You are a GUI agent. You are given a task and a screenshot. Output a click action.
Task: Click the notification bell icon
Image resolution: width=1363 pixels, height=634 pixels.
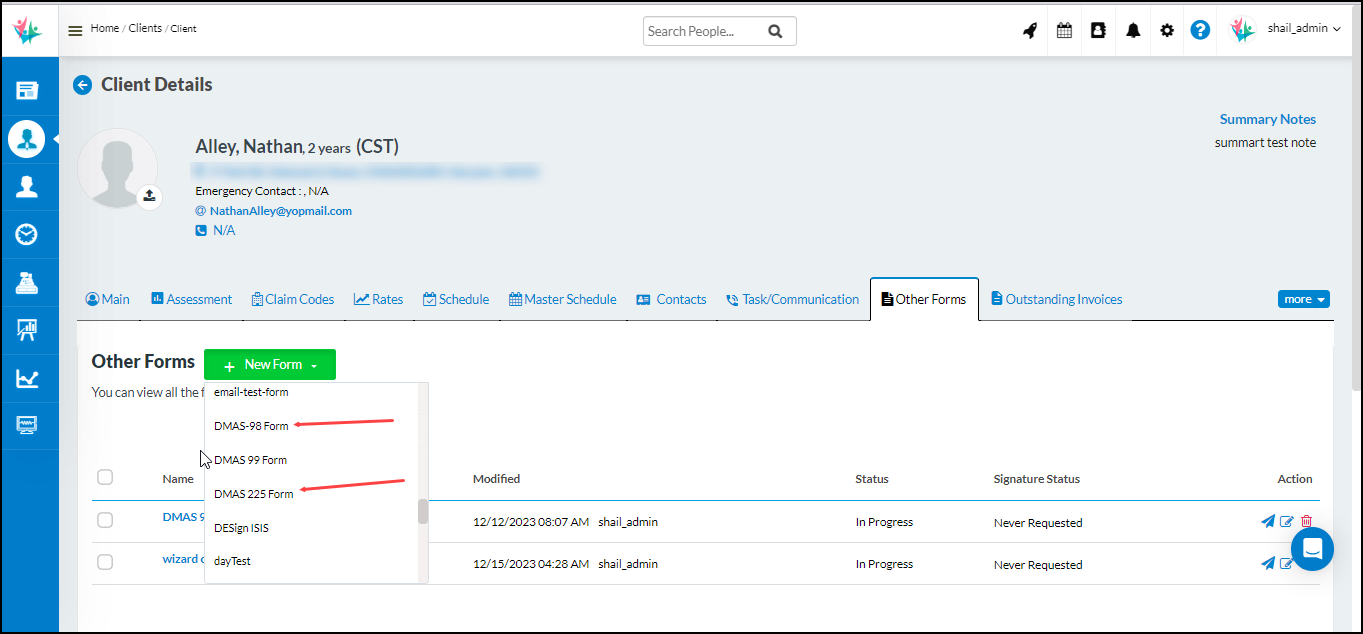tap(1133, 30)
